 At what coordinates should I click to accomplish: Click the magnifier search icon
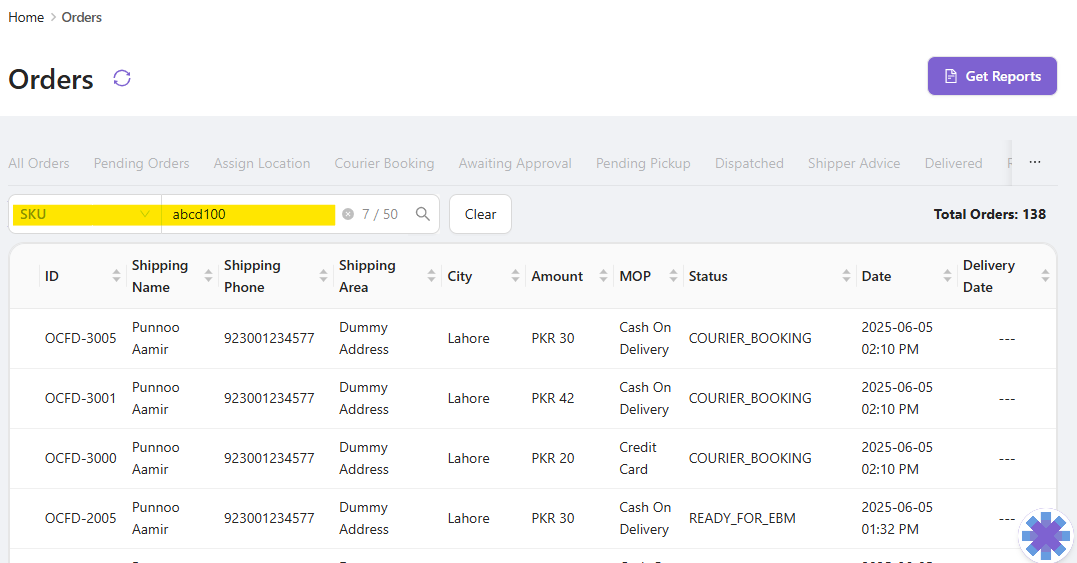coord(423,214)
